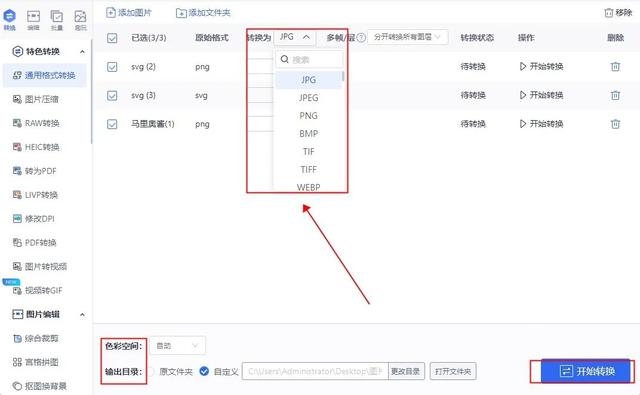Select WEBP in the format list
Viewport: 640px width, 395px height.
(309, 187)
